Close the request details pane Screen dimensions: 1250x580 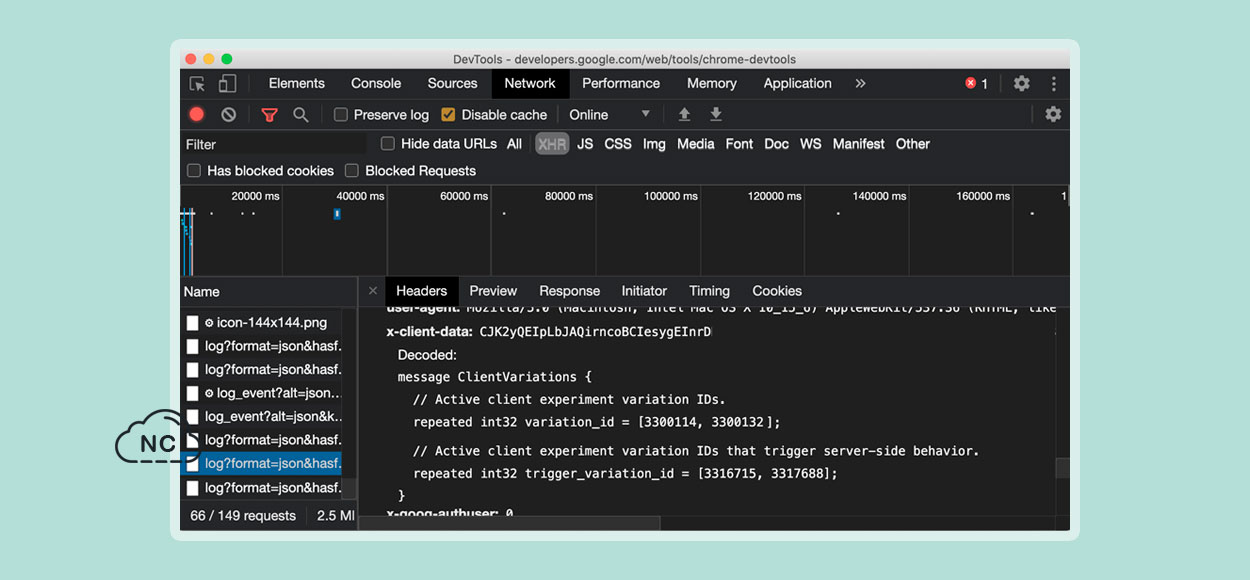pos(373,291)
